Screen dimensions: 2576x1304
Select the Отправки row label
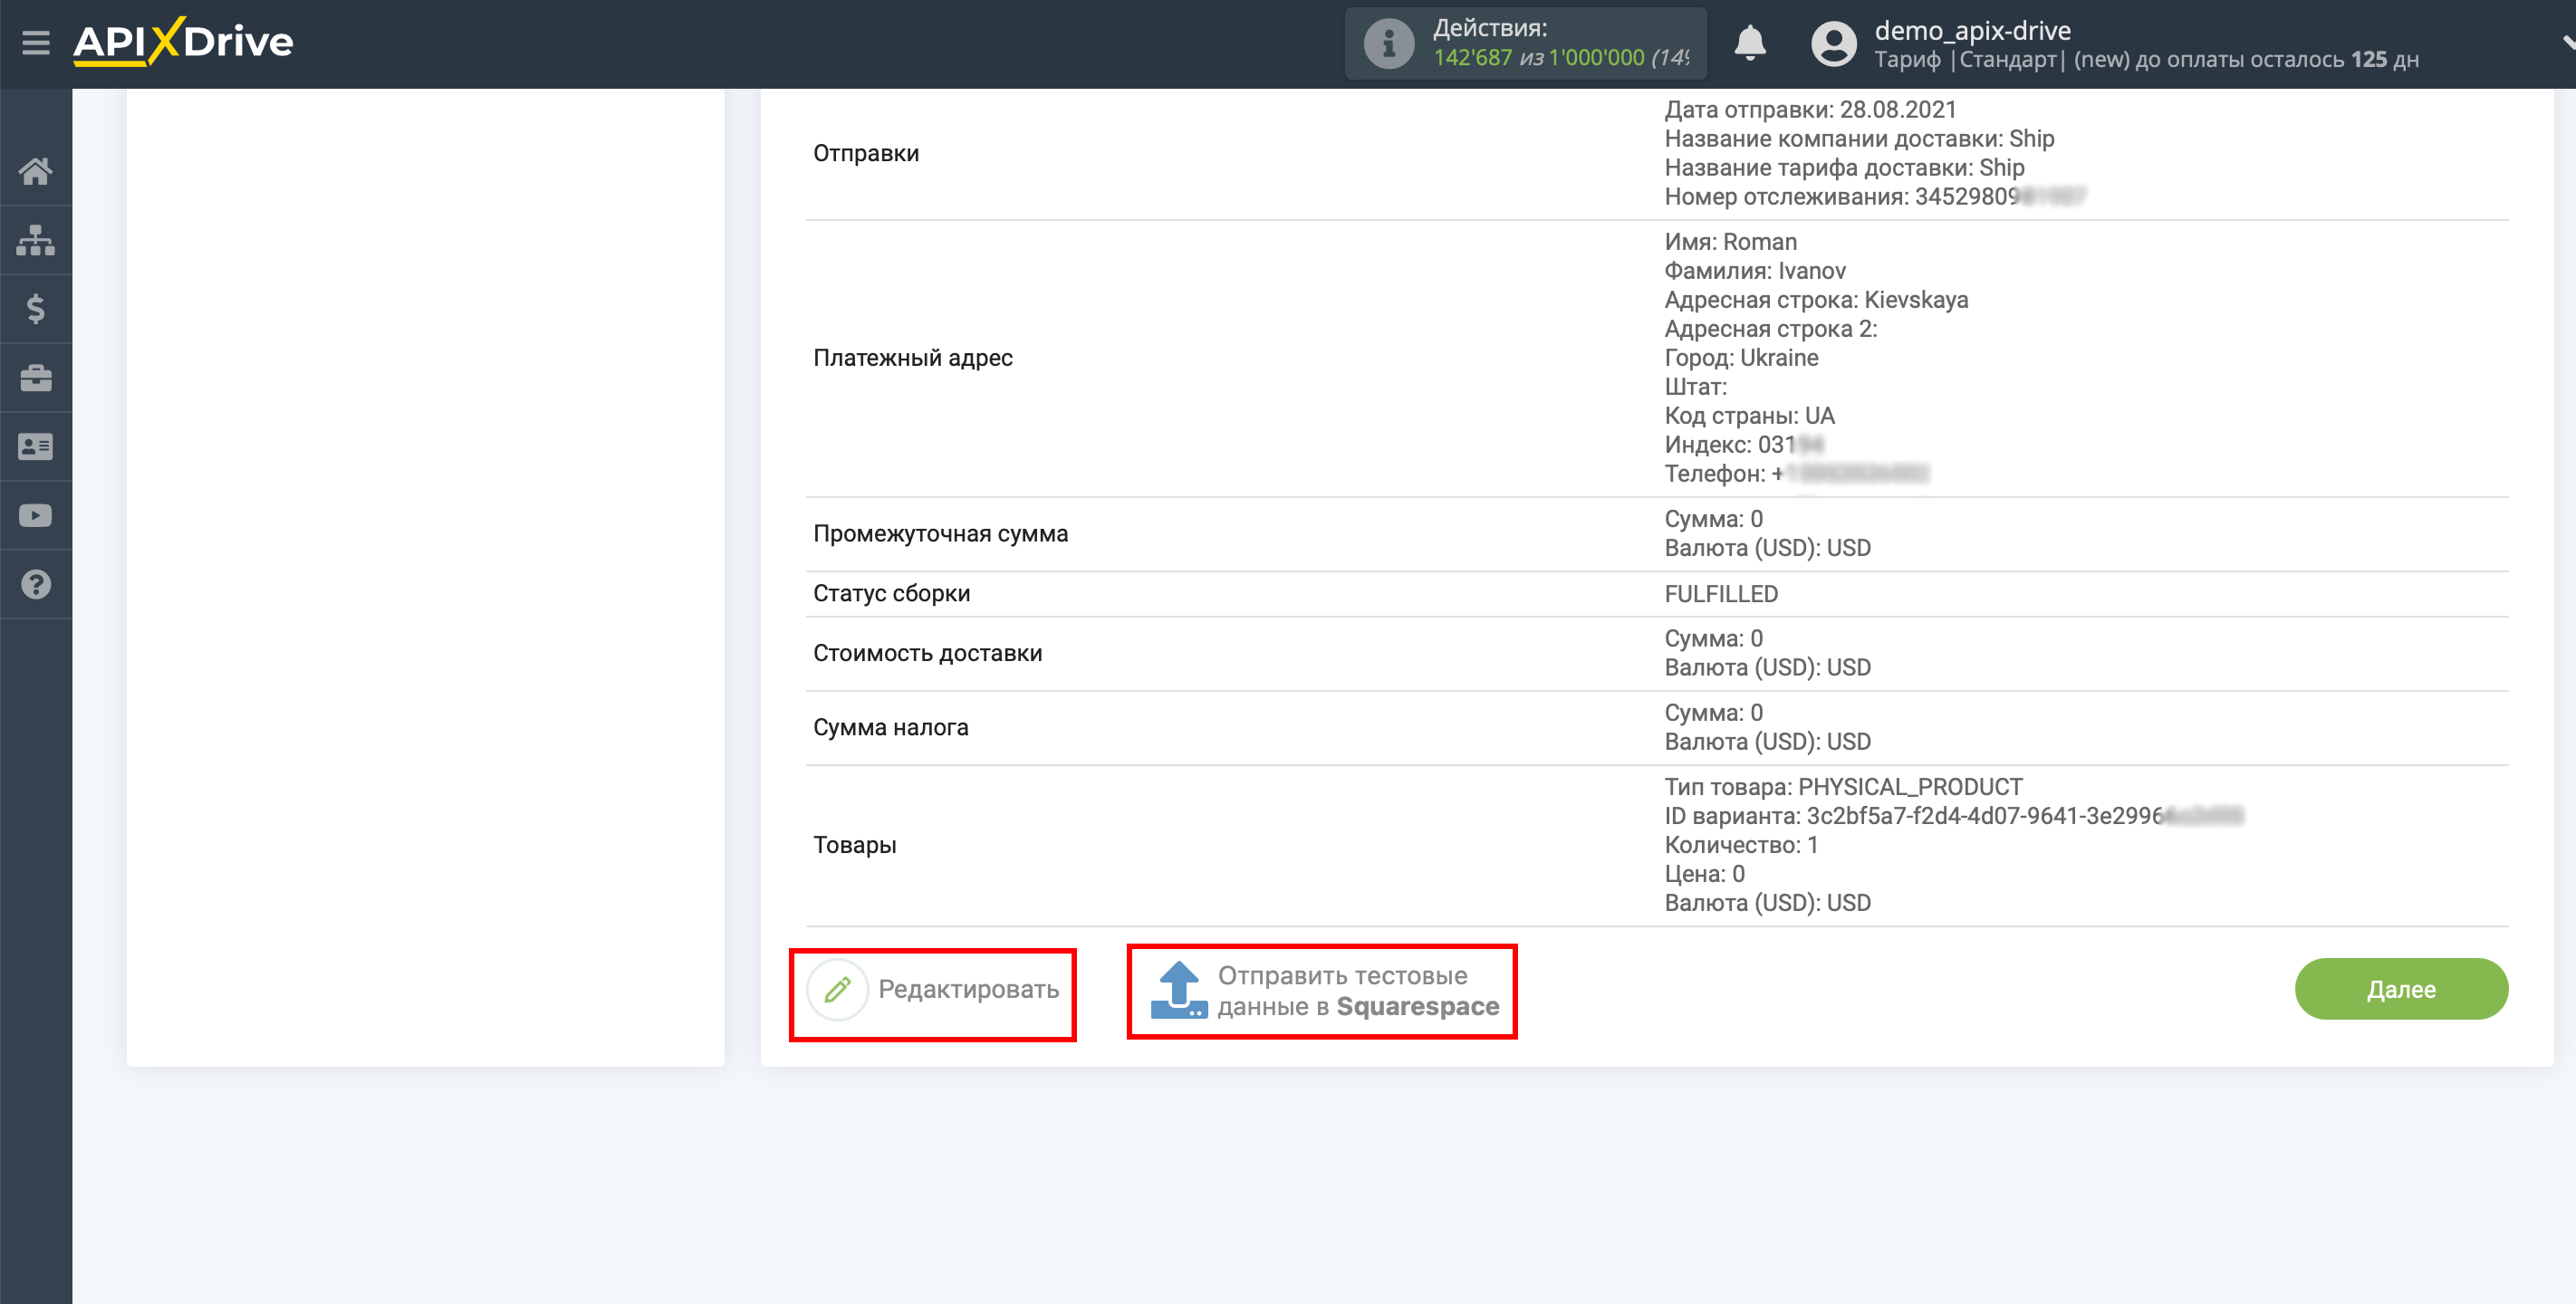coord(866,153)
